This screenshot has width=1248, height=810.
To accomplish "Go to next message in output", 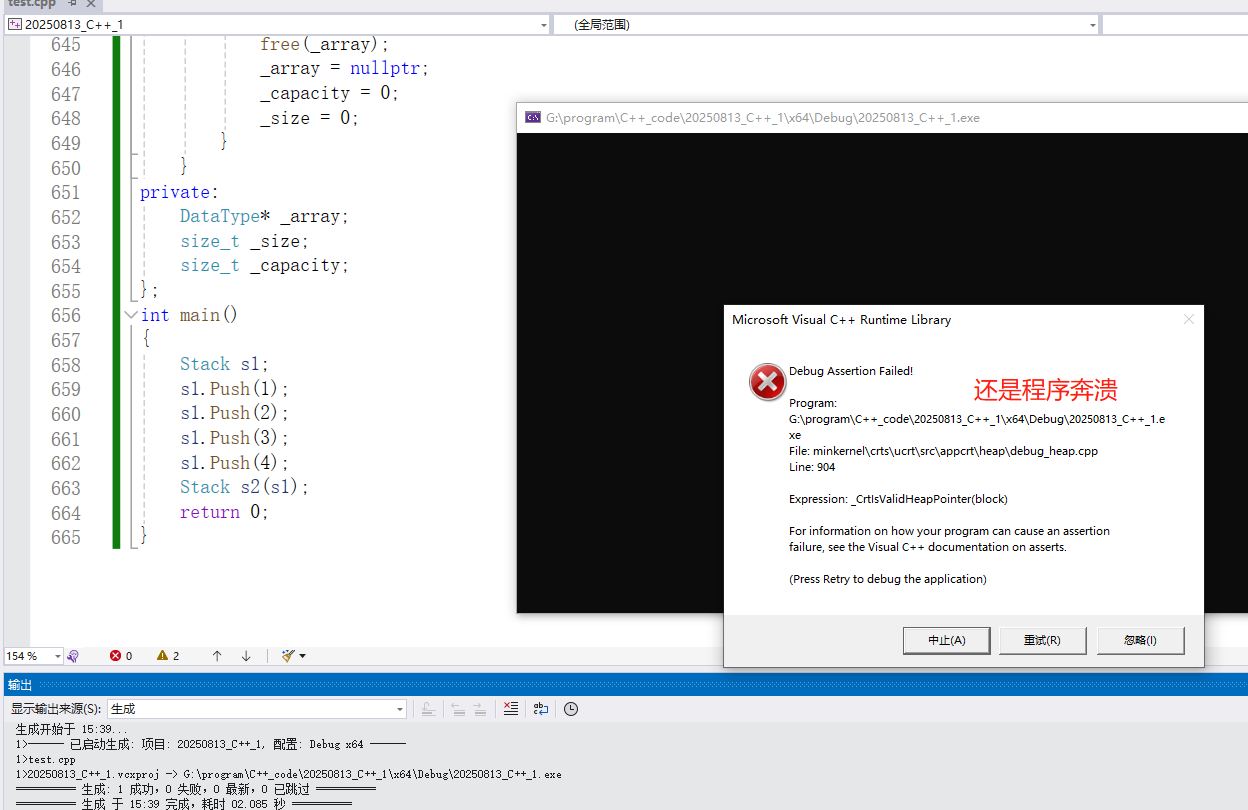I will (480, 709).
